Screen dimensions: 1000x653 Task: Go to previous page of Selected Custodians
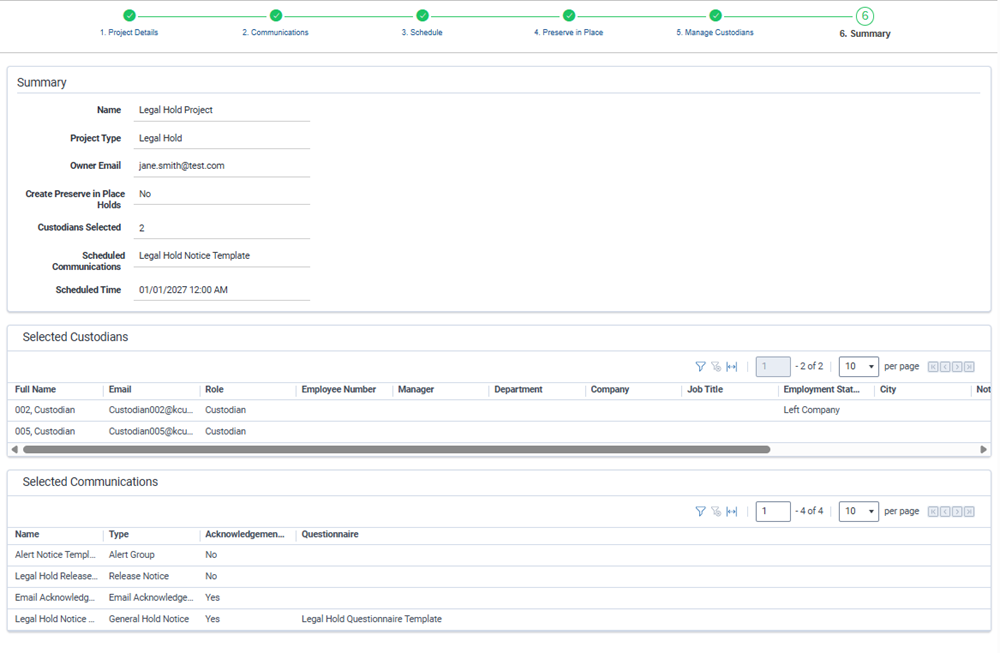click(945, 367)
